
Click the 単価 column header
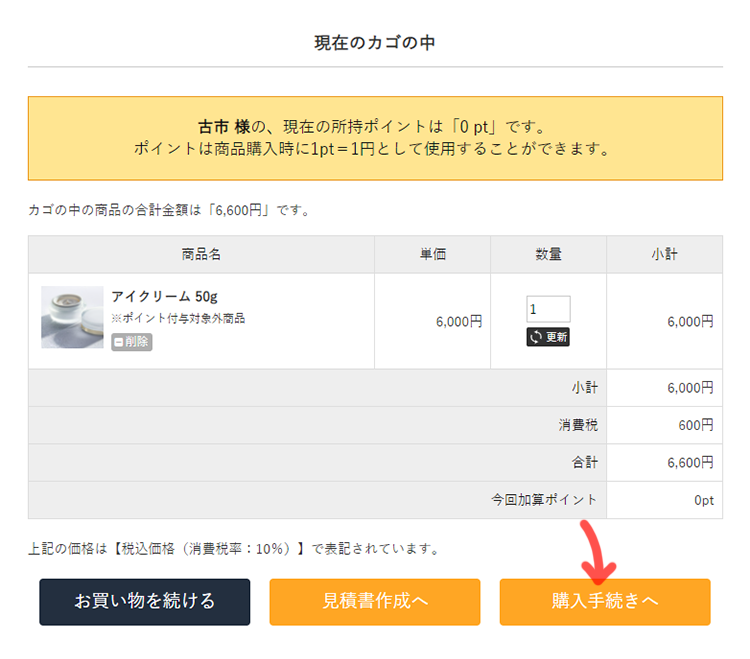[432, 254]
